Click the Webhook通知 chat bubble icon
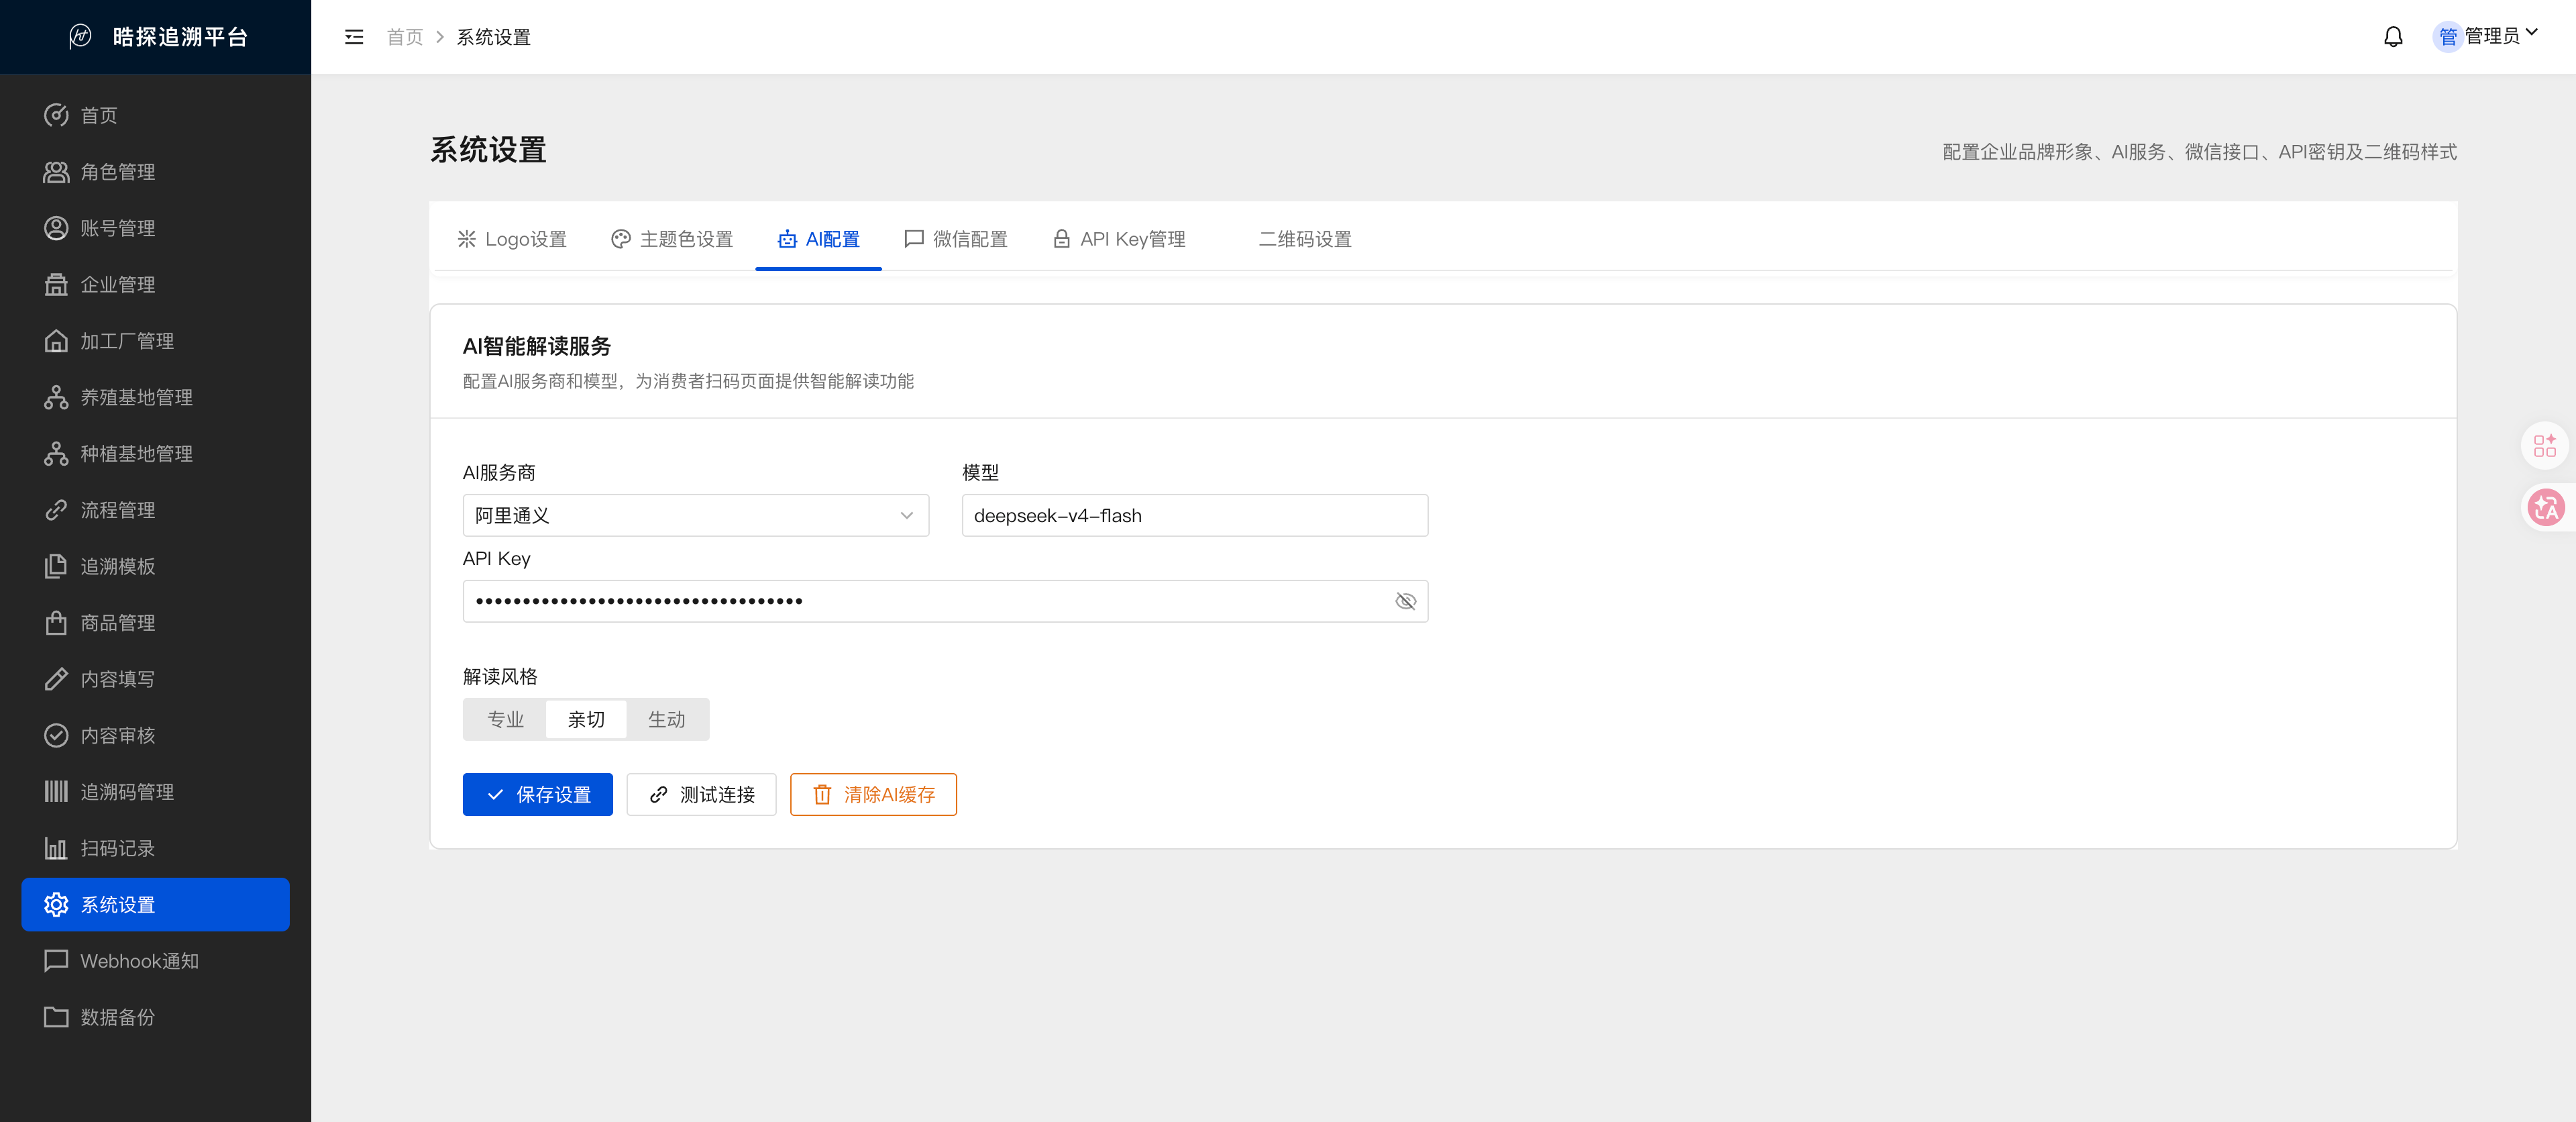This screenshot has width=2576, height=1122. 56,961
